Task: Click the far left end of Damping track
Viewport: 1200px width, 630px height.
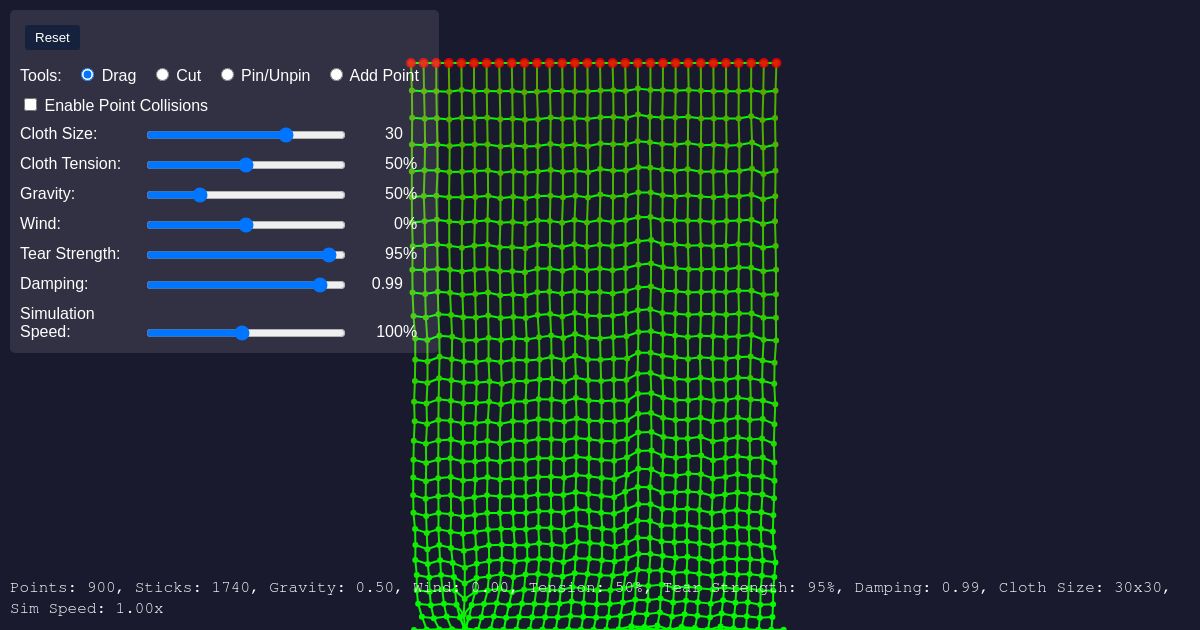Action: point(149,285)
